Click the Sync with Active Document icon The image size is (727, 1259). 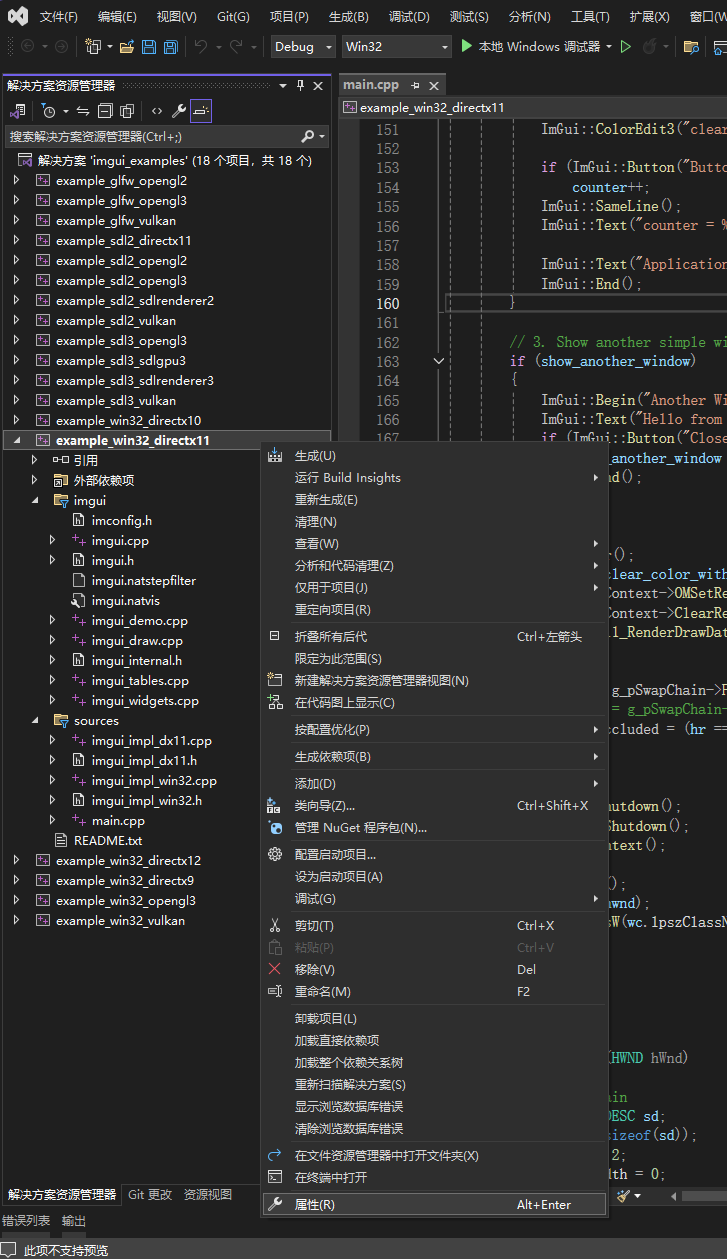(x=83, y=111)
